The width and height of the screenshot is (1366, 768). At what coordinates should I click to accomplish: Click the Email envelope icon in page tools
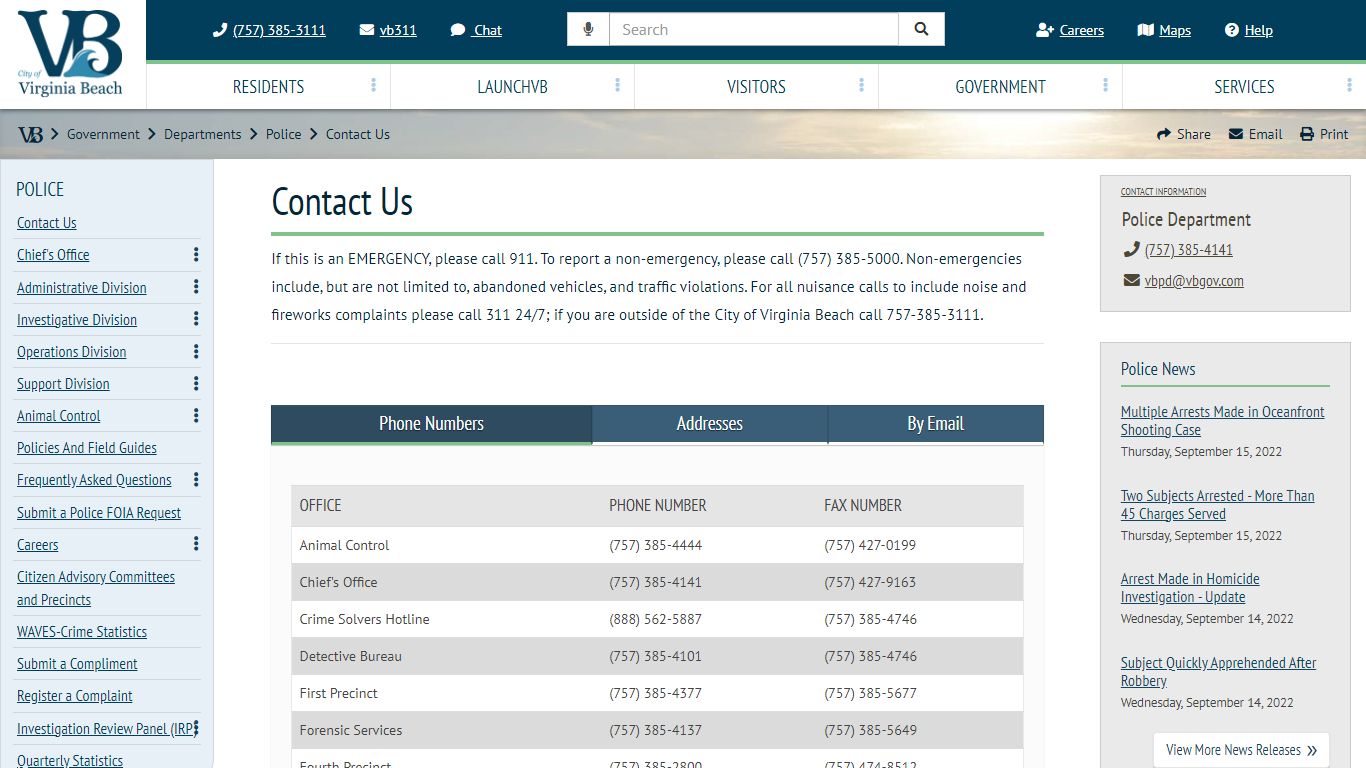[1236, 134]
